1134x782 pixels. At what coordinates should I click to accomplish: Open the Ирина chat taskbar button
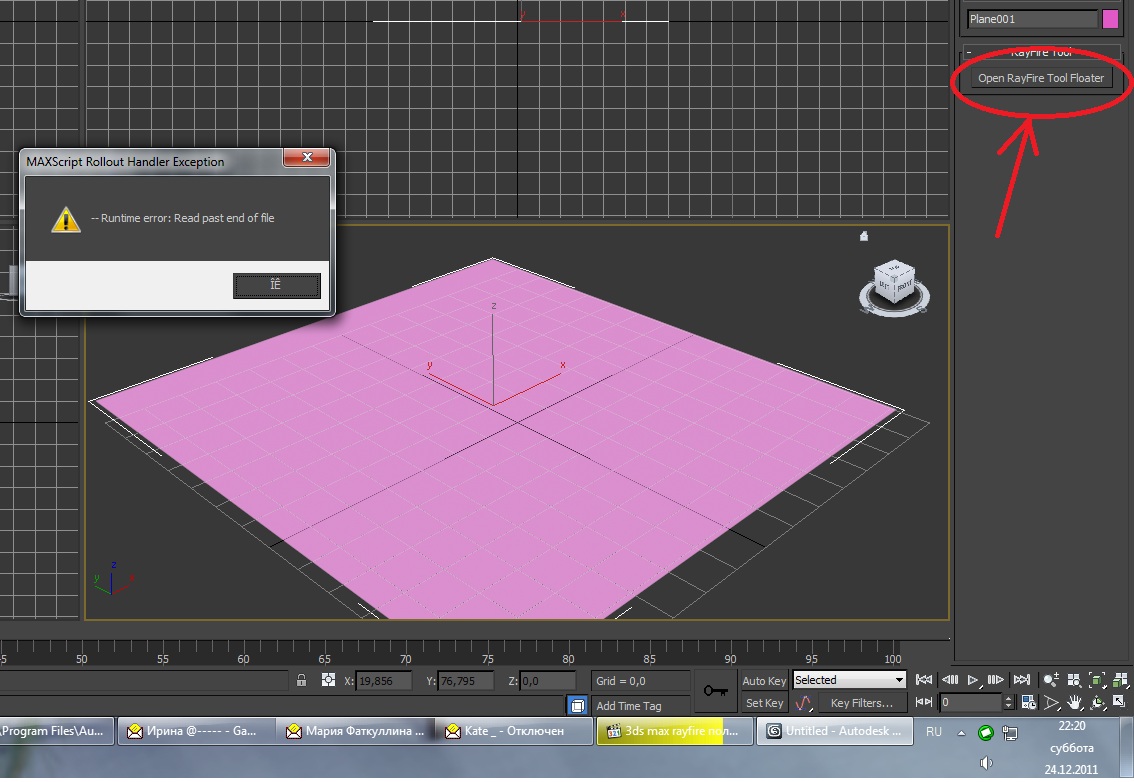(195, 731)
